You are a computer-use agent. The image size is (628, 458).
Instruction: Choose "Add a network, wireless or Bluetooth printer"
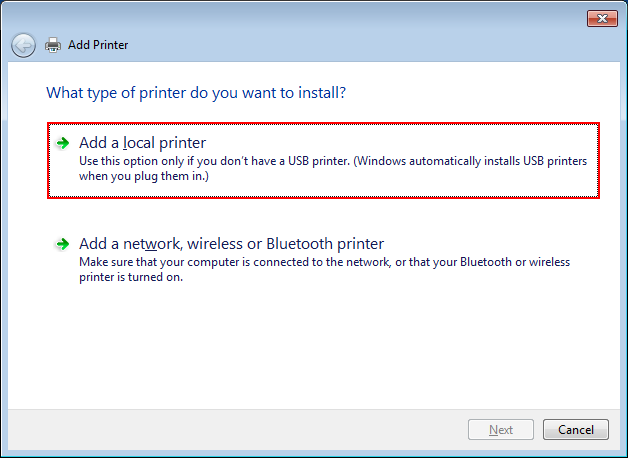[231, 244]
